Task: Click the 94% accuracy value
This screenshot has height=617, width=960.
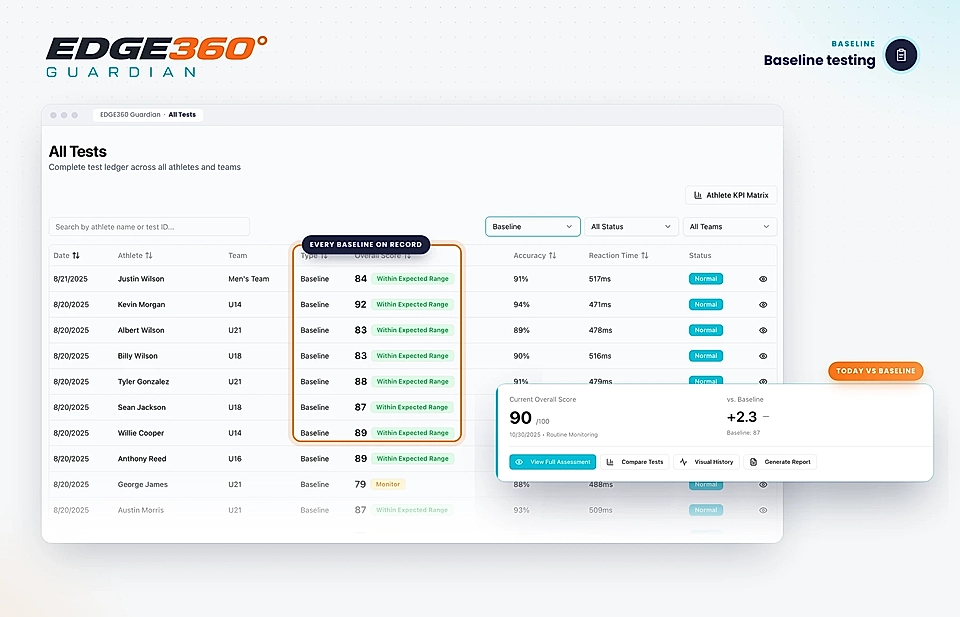Action: coord(521,304)
